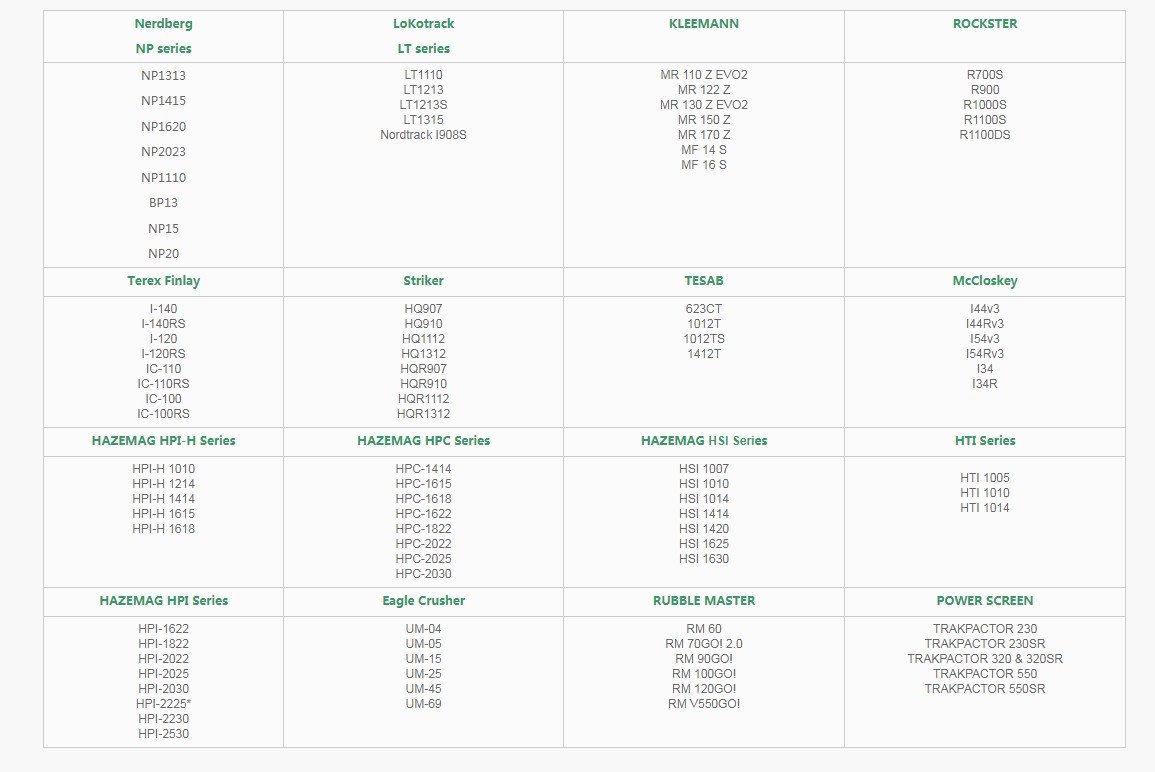Click MR 110 Z EVO2

(703, 75)
